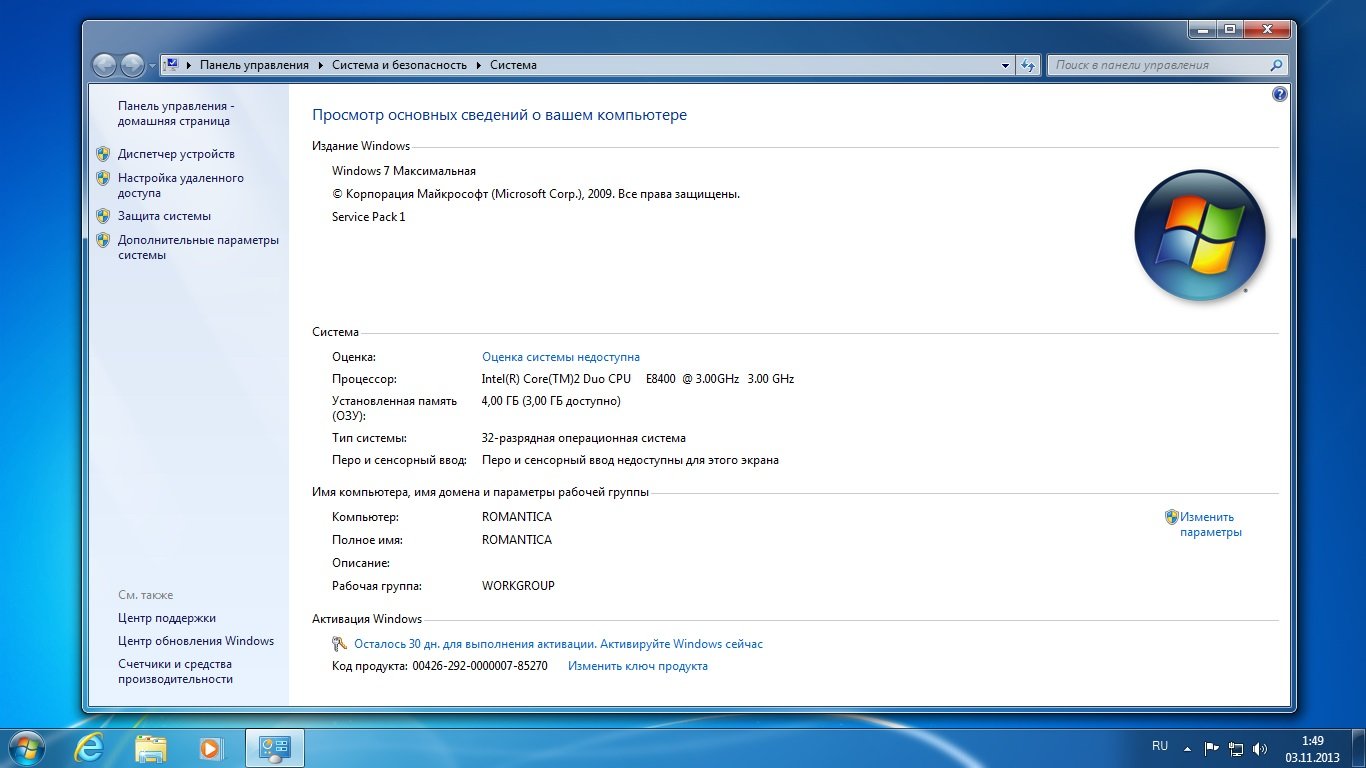1366x768 pixels.
Task: Expand arrow after "Панель управления" breadcrumb
Action: coord(321,65)
